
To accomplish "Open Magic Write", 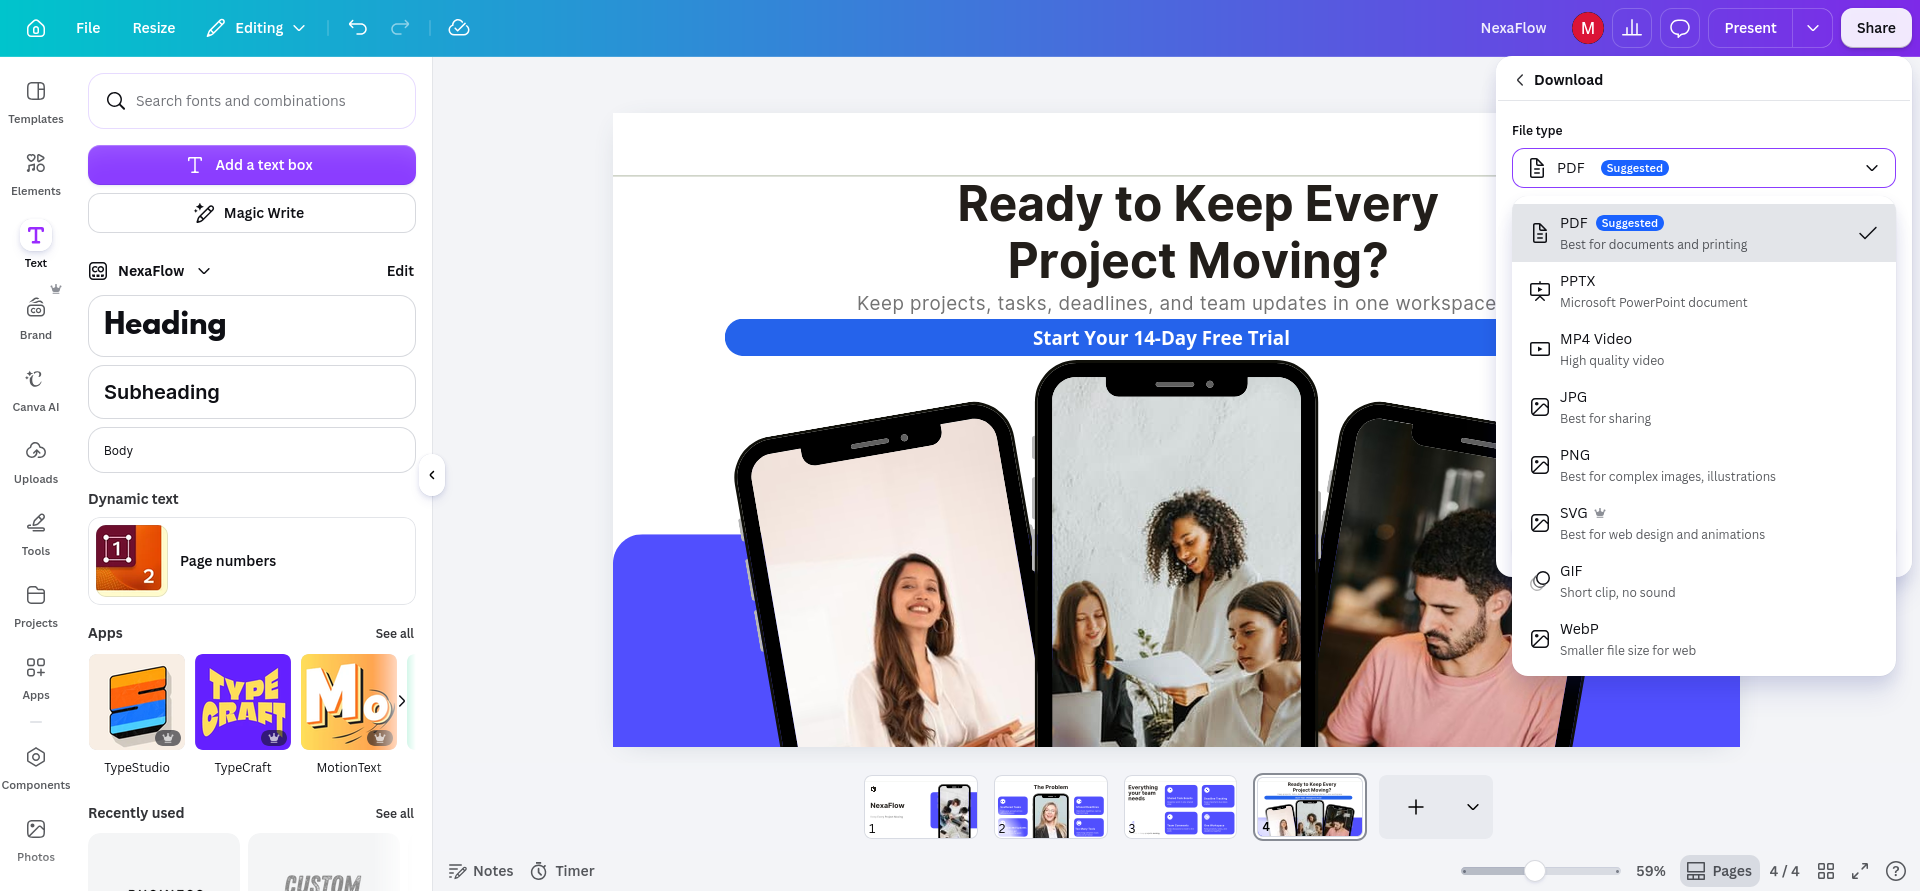I will pyautogui.click(x=252, y=213).
